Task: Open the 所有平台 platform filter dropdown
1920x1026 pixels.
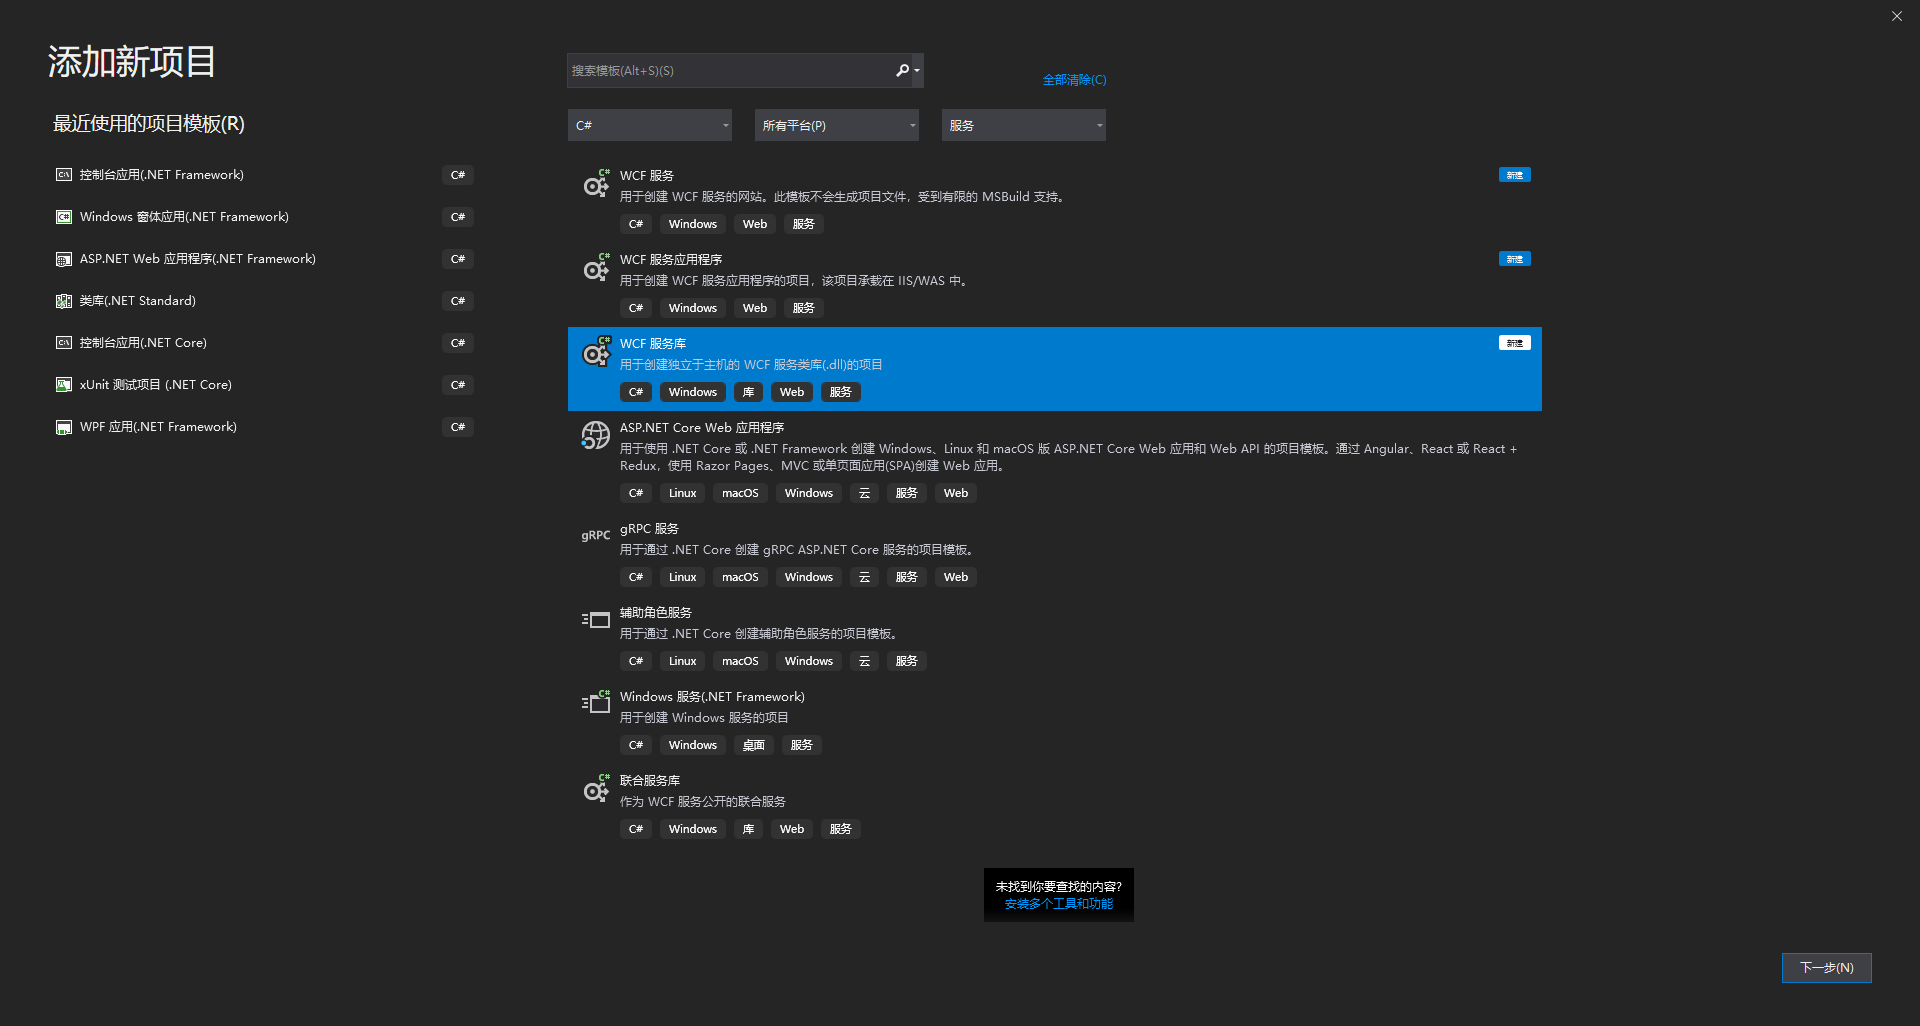Action: [x=837, y=125]
